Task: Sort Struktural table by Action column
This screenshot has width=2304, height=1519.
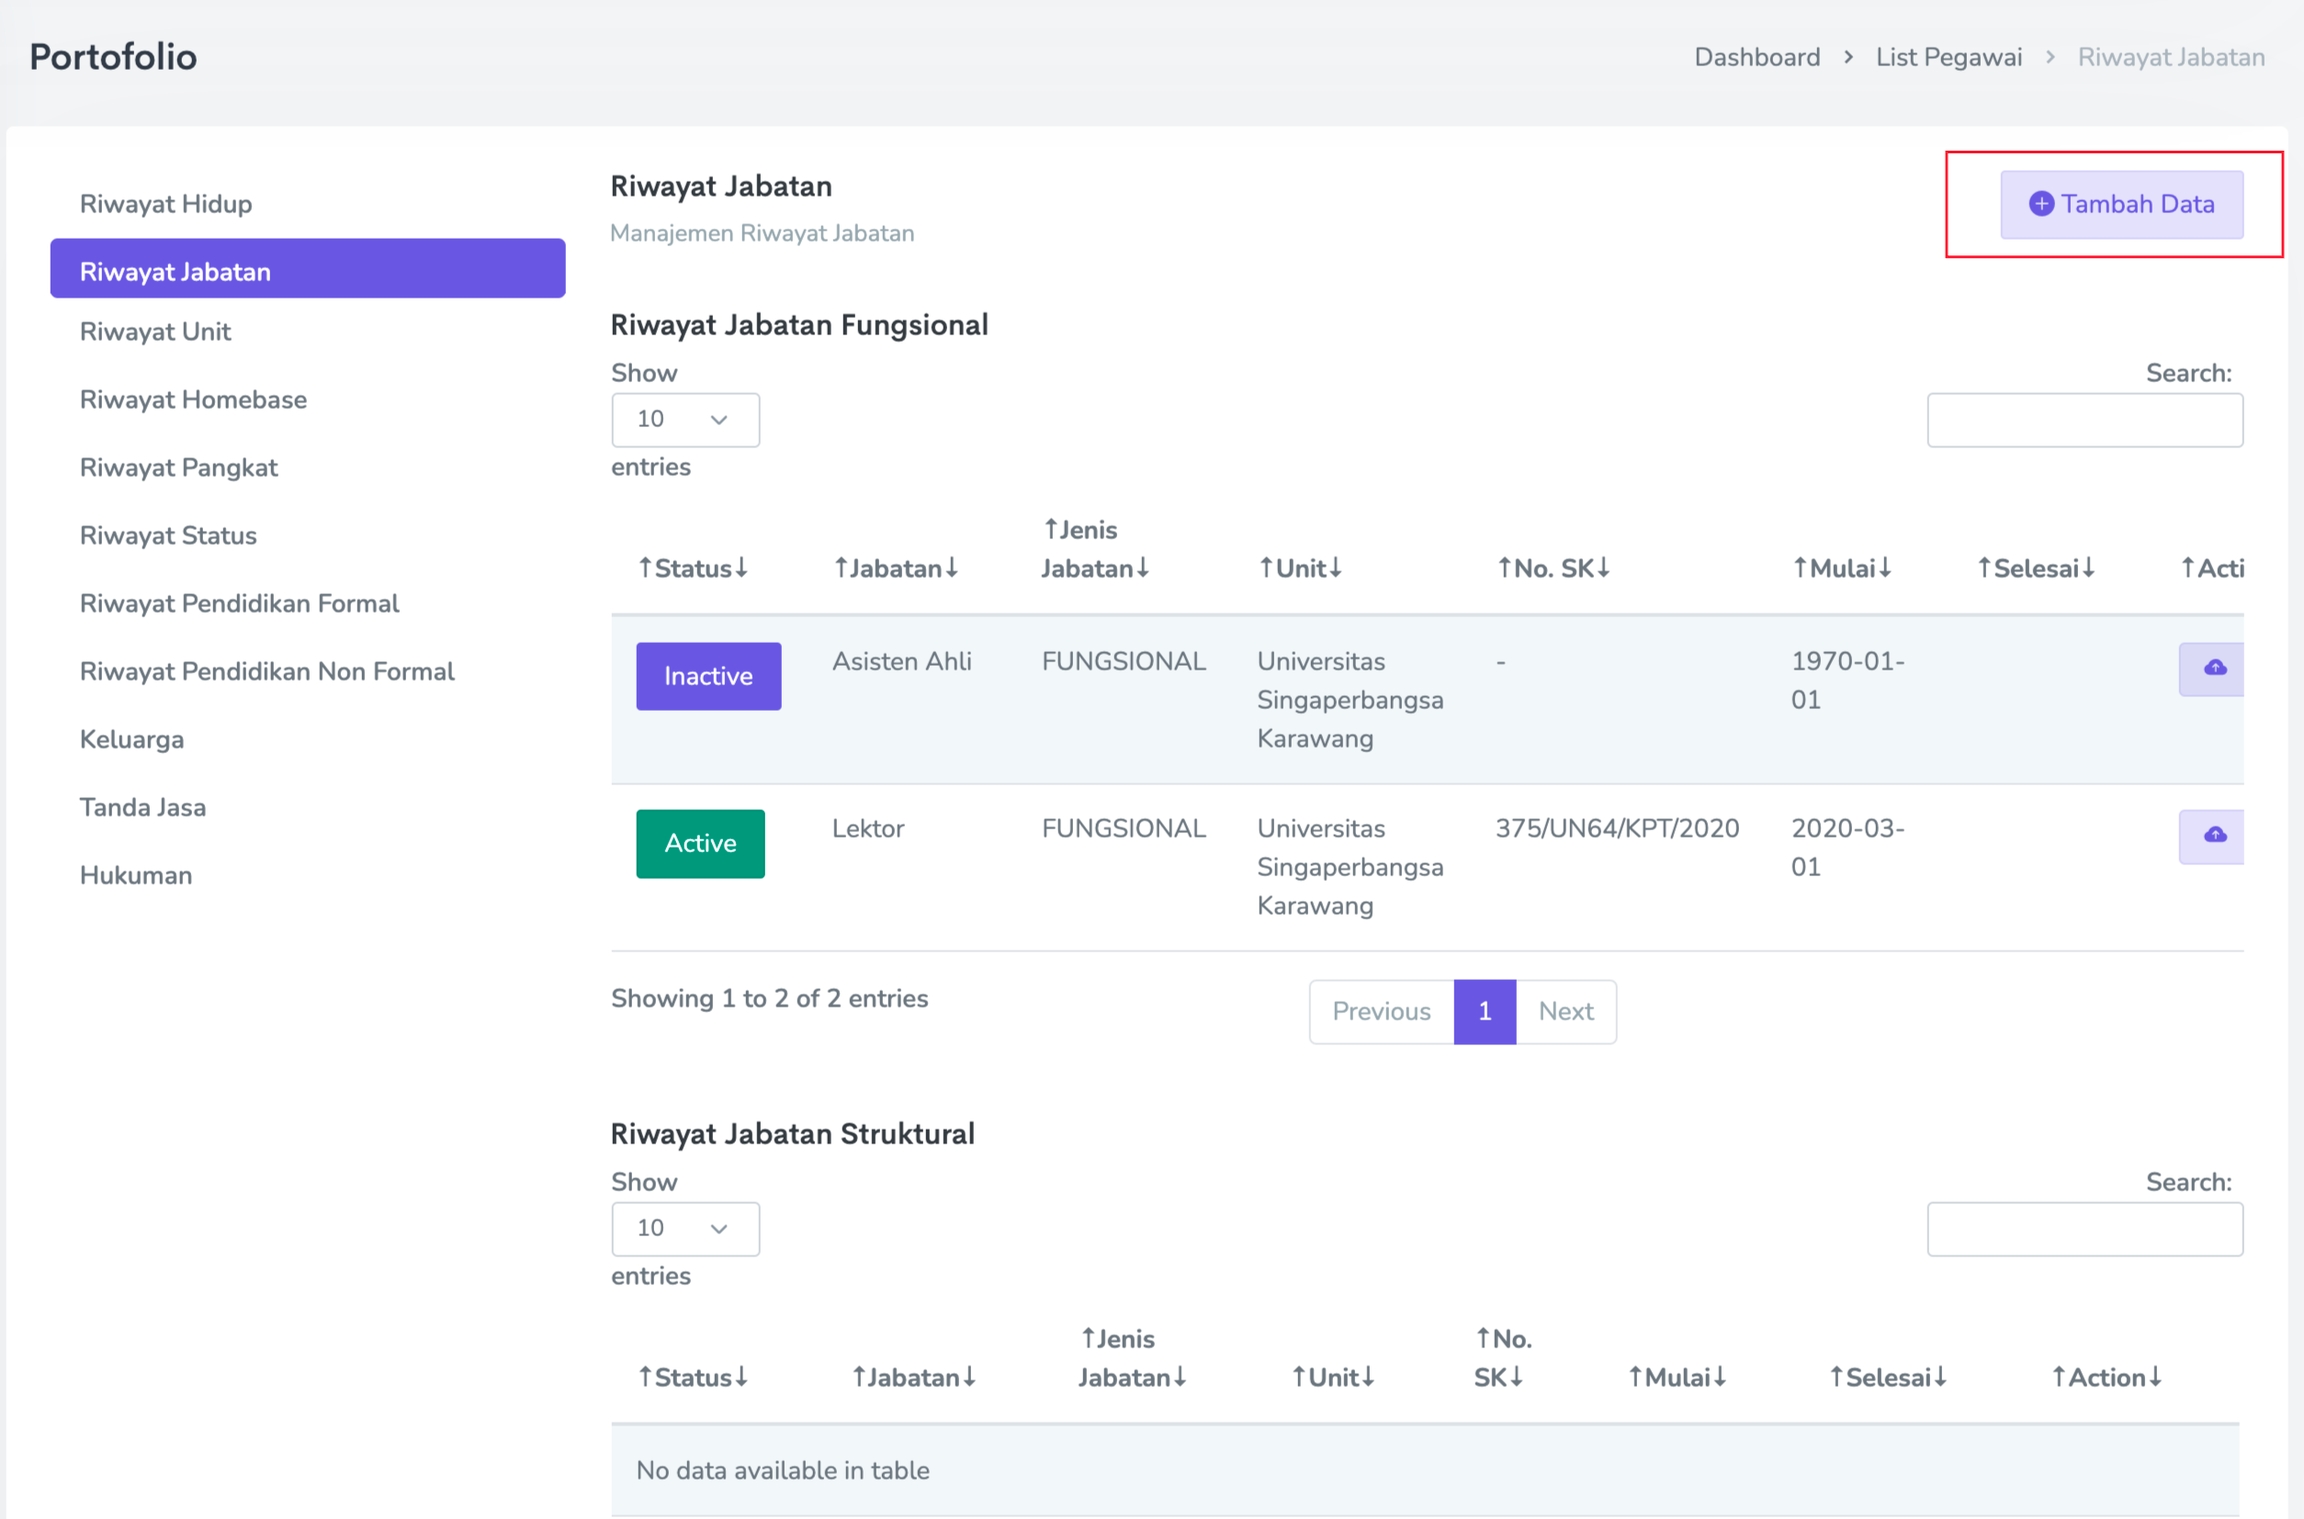Action: [x=2106, y=1377]
